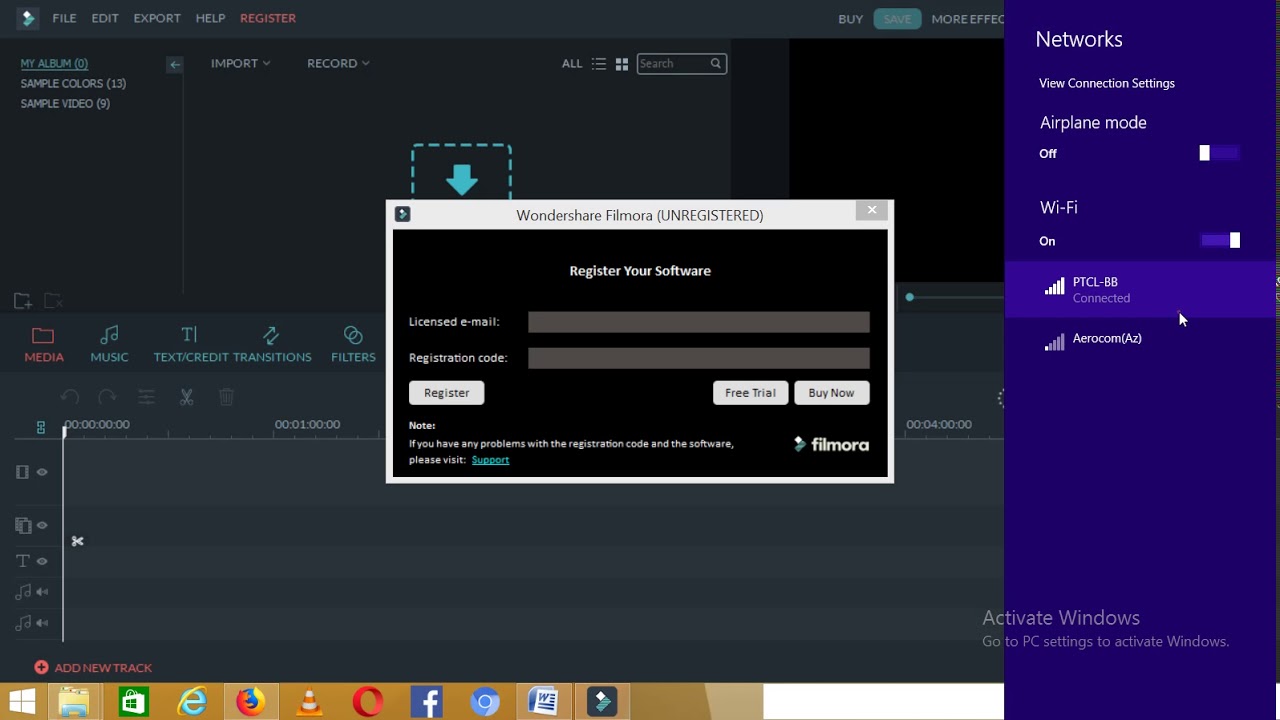
Task: Open the EXPORT menu
Action: (157, 18)
